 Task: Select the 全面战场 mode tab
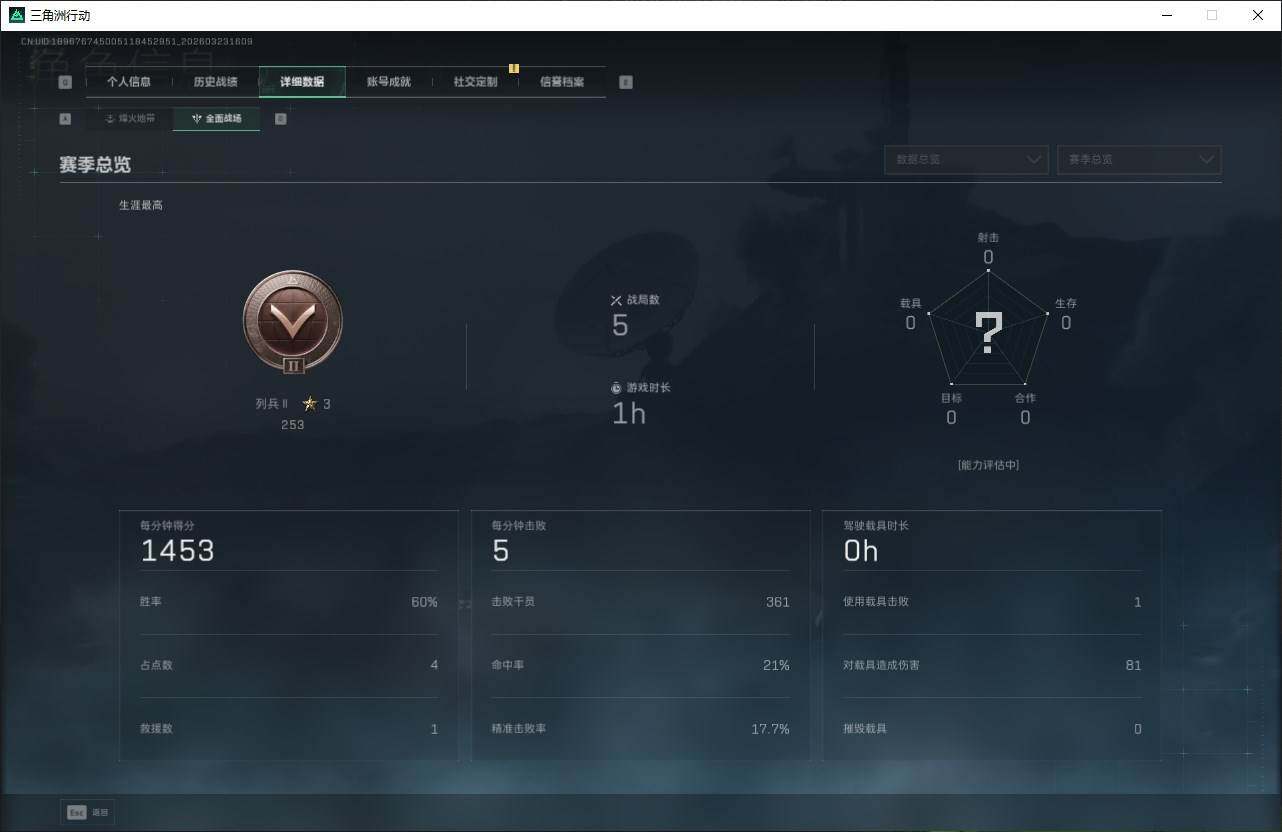[217, 119]
